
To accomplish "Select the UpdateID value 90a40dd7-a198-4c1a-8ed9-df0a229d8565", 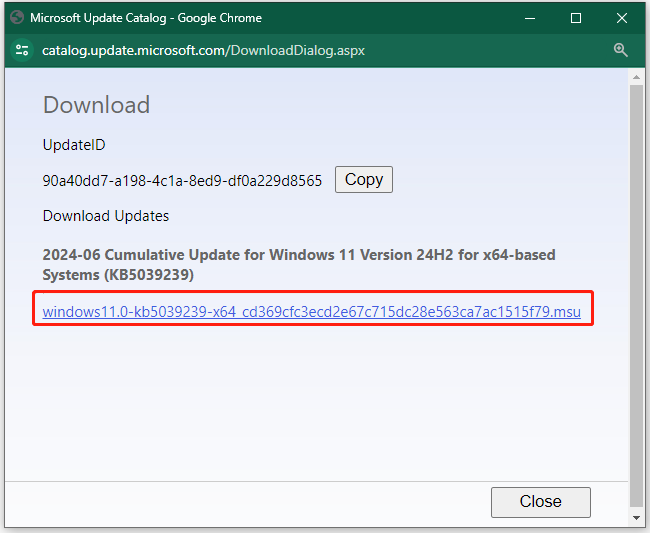I will click(182, 181).
